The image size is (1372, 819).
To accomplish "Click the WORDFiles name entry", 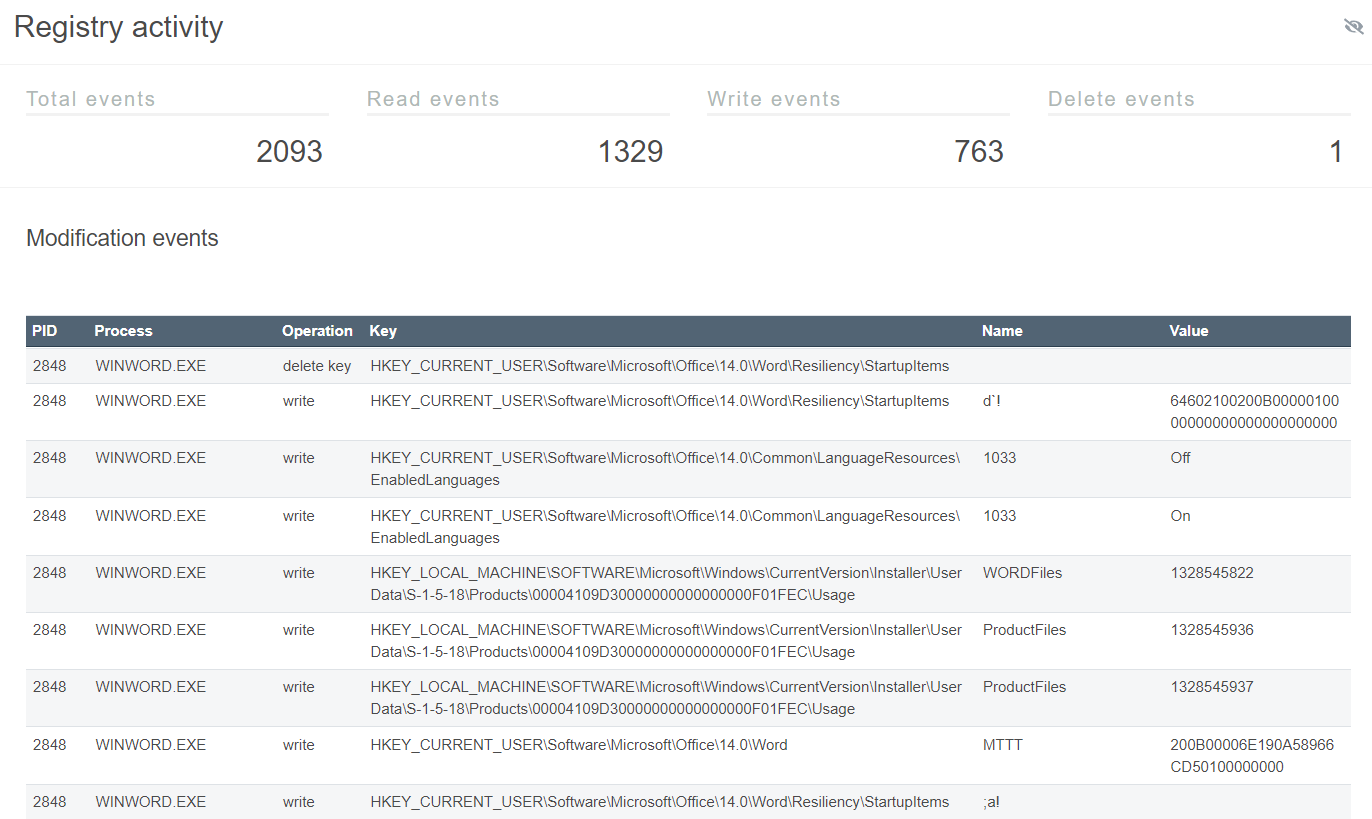I will [1022, 573].
